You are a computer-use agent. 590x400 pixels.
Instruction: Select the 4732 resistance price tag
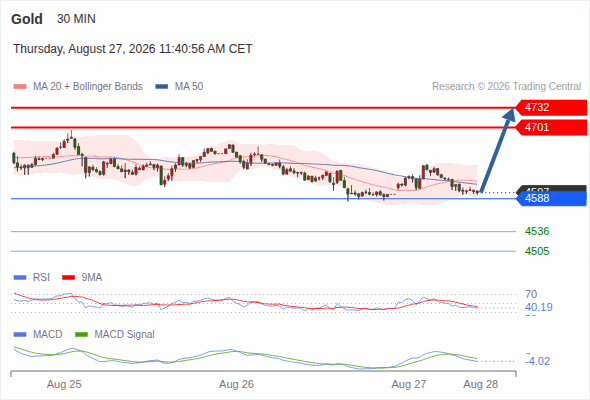551,107
